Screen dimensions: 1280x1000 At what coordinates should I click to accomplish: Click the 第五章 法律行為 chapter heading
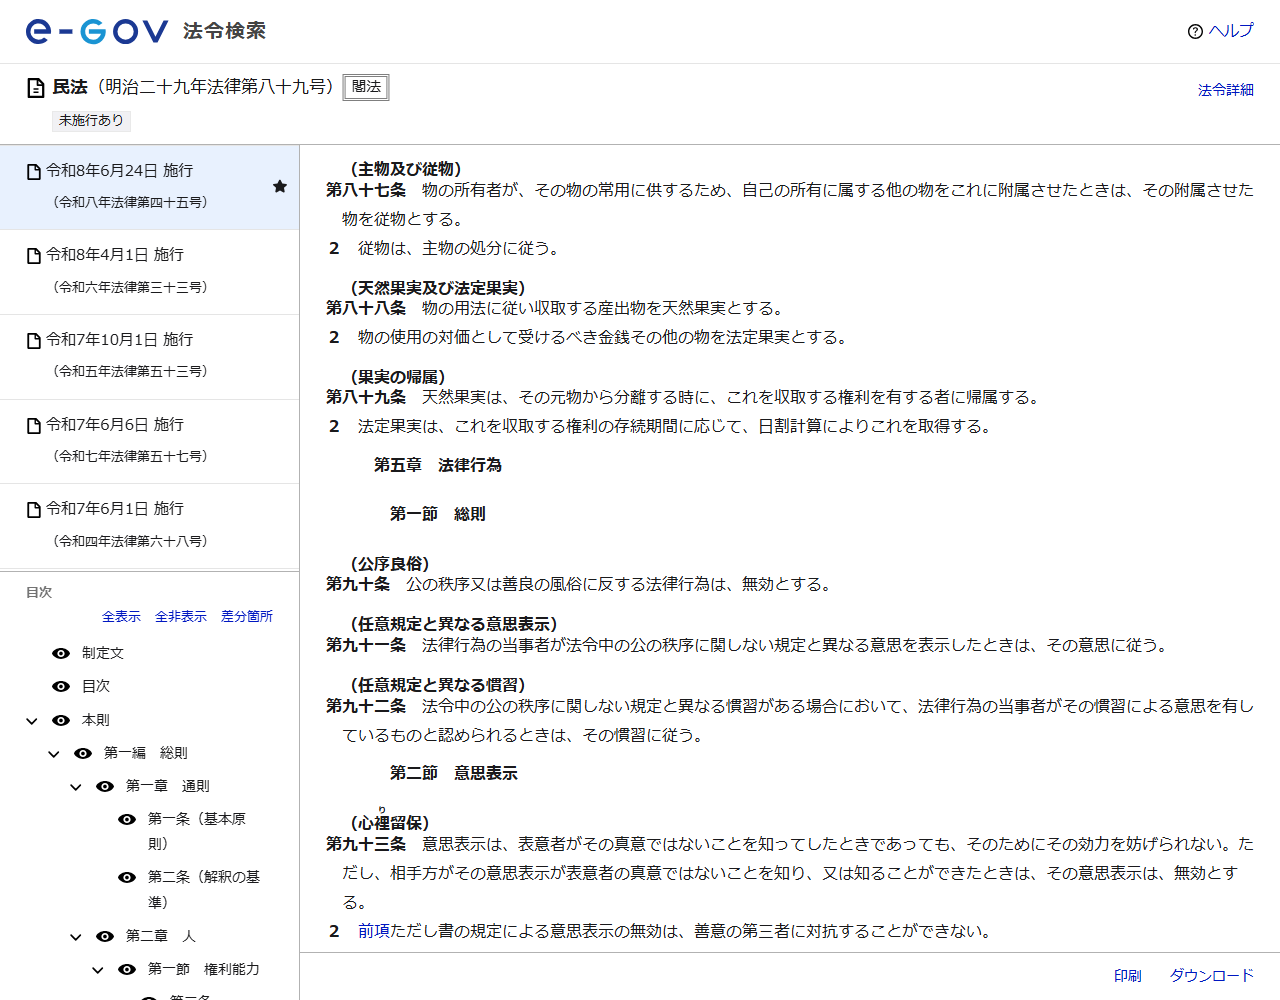click(438, 465)
